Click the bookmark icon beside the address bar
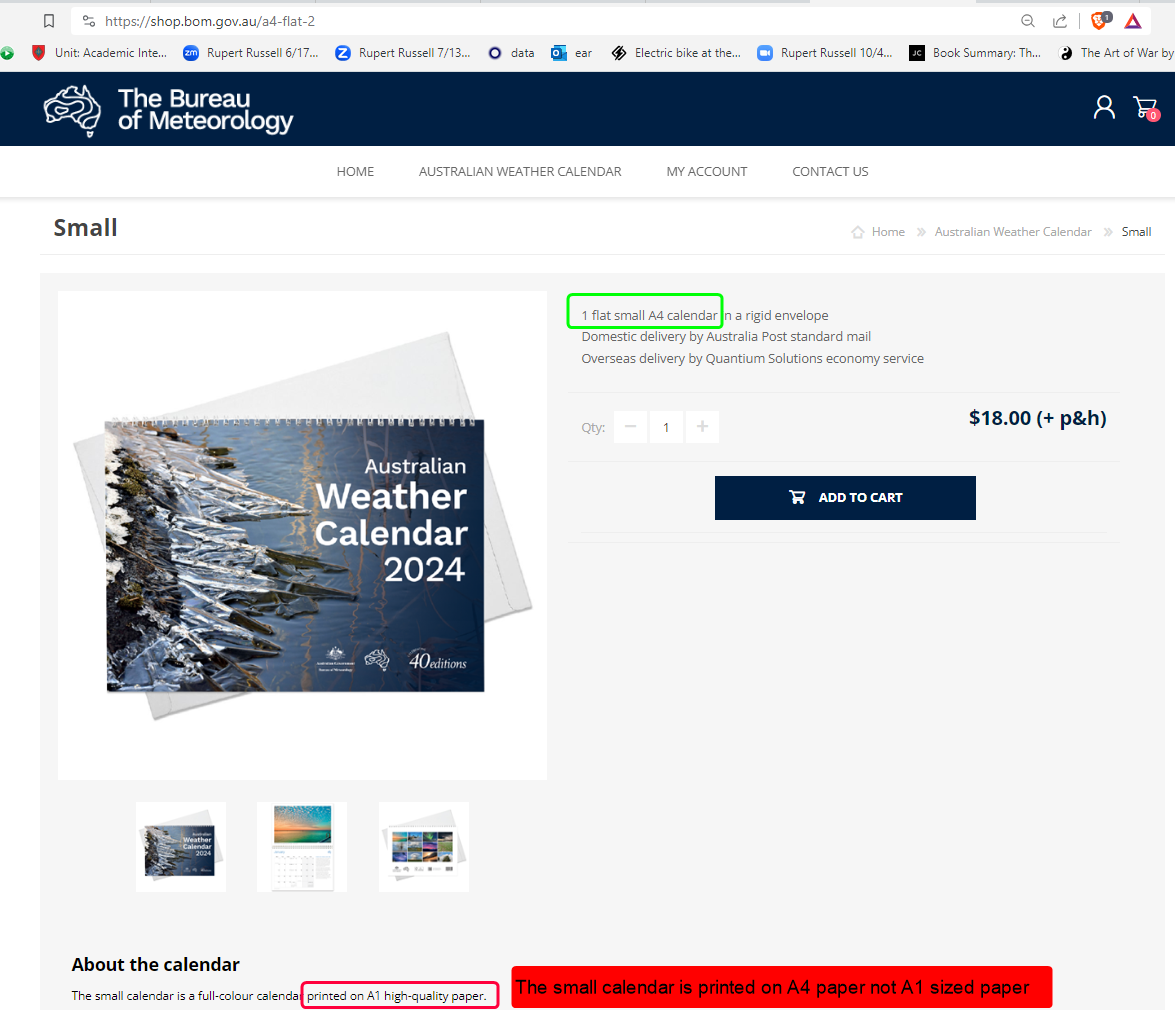This screenshot has height=1010, width=1175. (49, 21)
